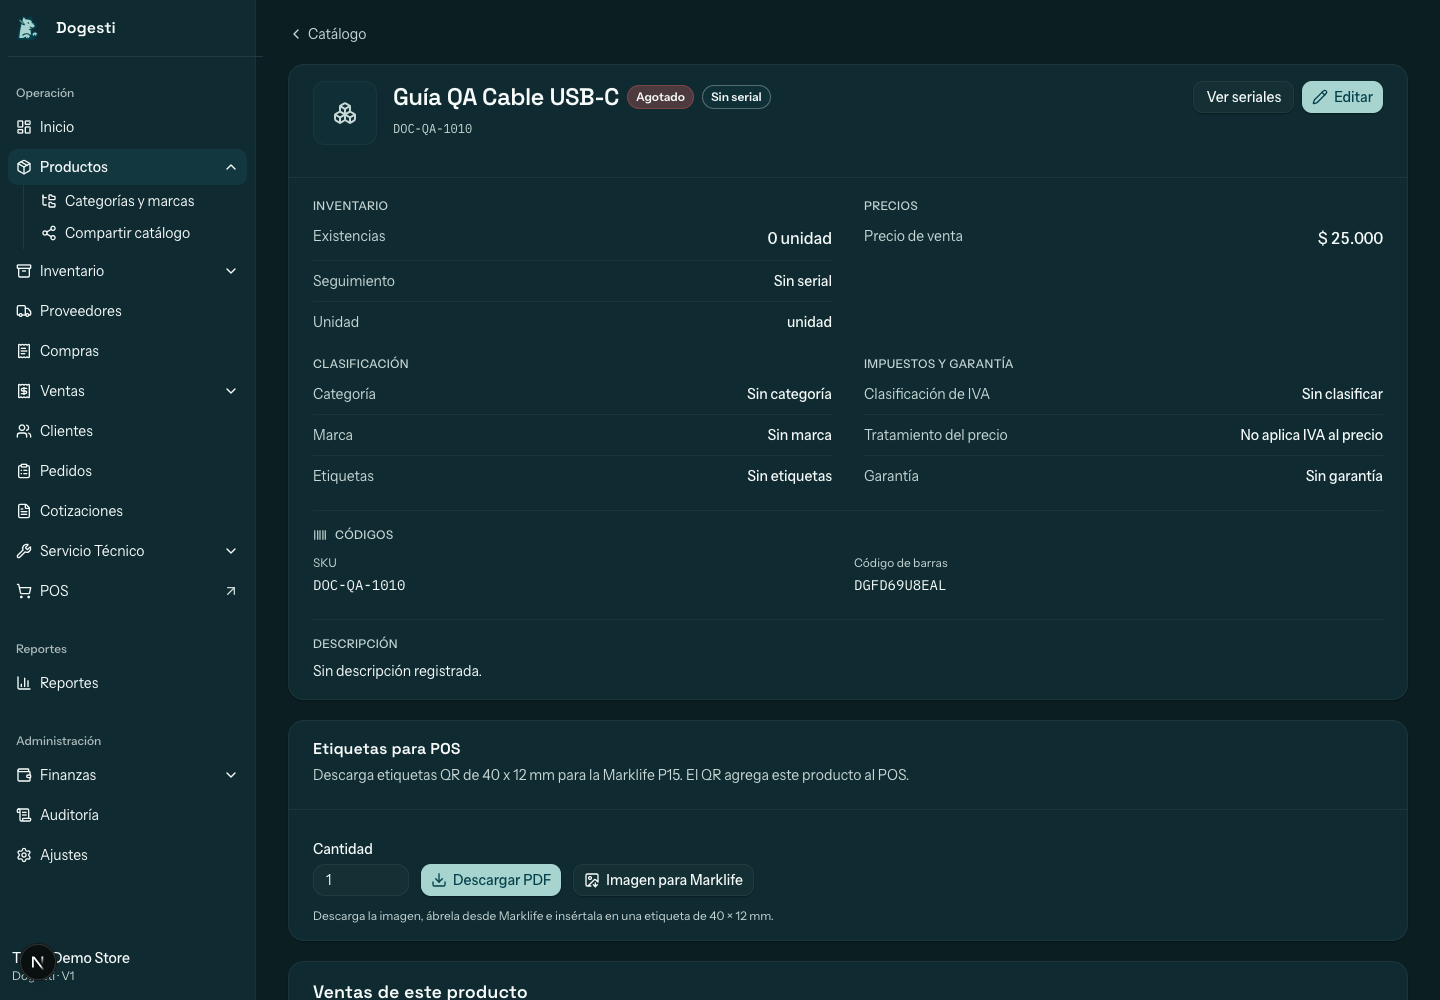
Task: Click the round N avatar badge
Action: tap(37, 962)
